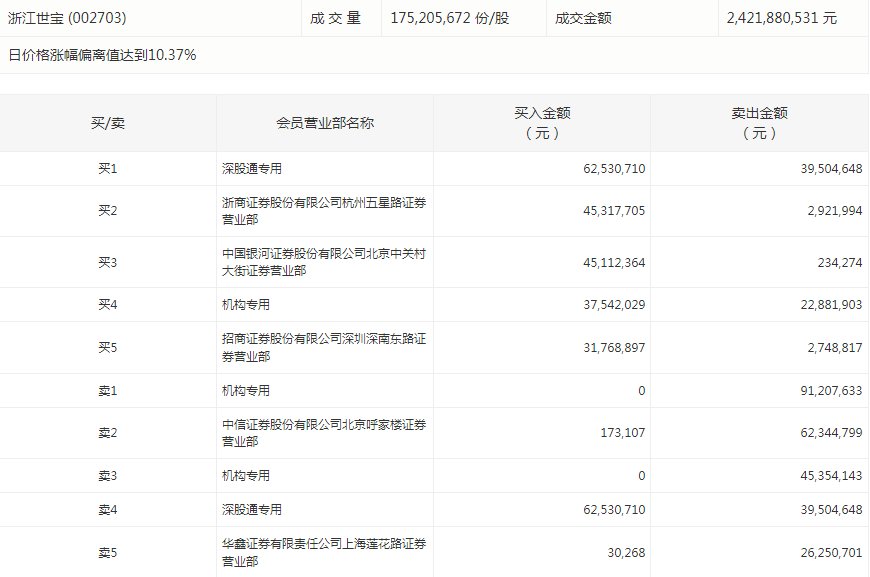
Task: Open 中信证券 北京呼家楼 branch entry
Action: (324, 433)
